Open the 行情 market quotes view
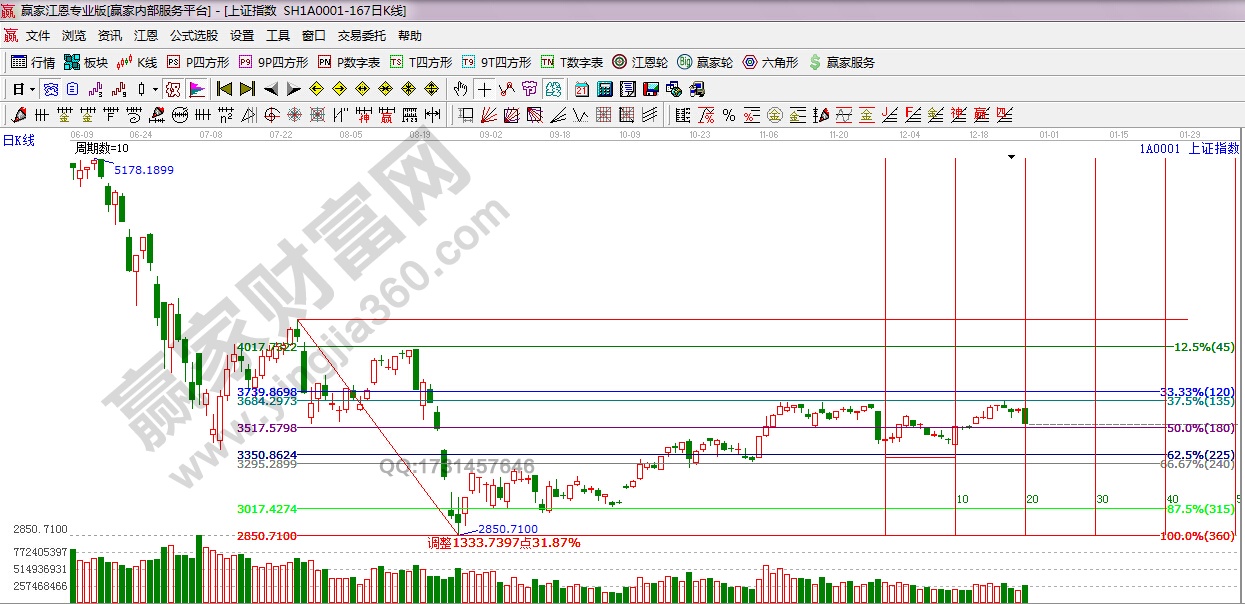Image resolution: width=1245 pixels, height=604 pixels. click(x=33, y=62)
